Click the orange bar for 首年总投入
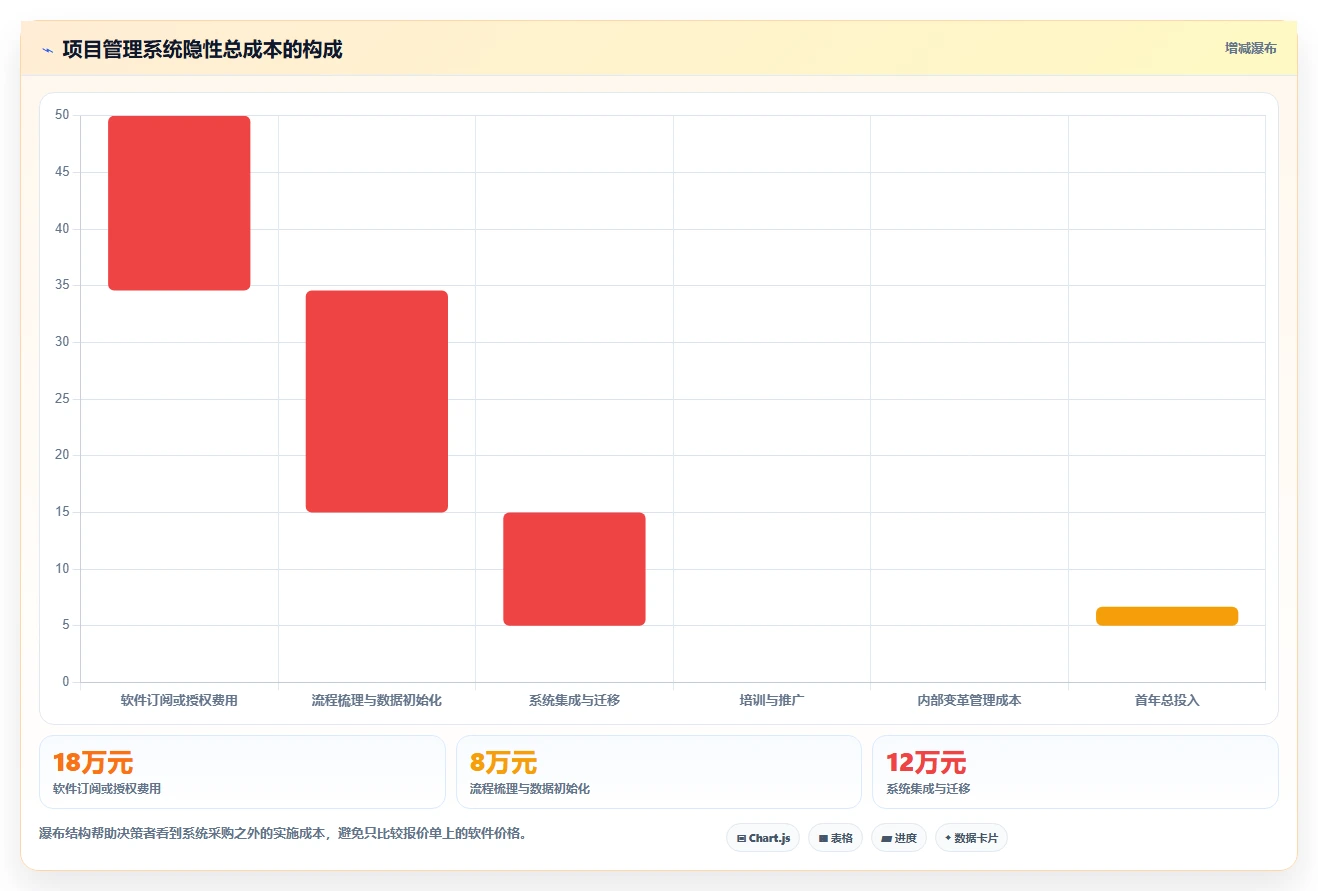This screenshot has height=891, width=1318. click(1167, 616)
